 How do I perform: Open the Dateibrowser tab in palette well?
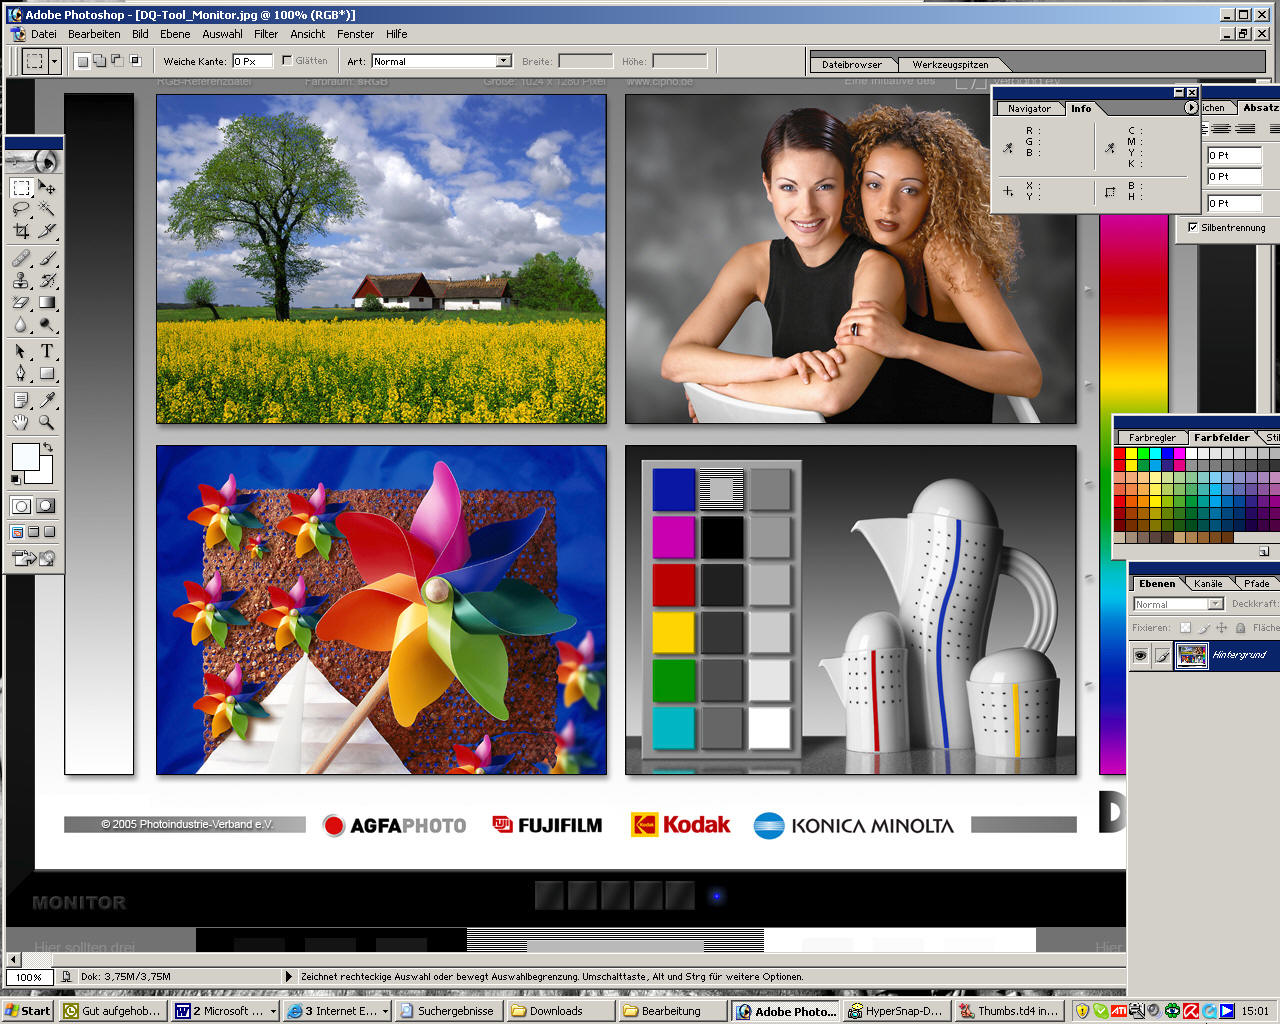click(x=851, y=64)
